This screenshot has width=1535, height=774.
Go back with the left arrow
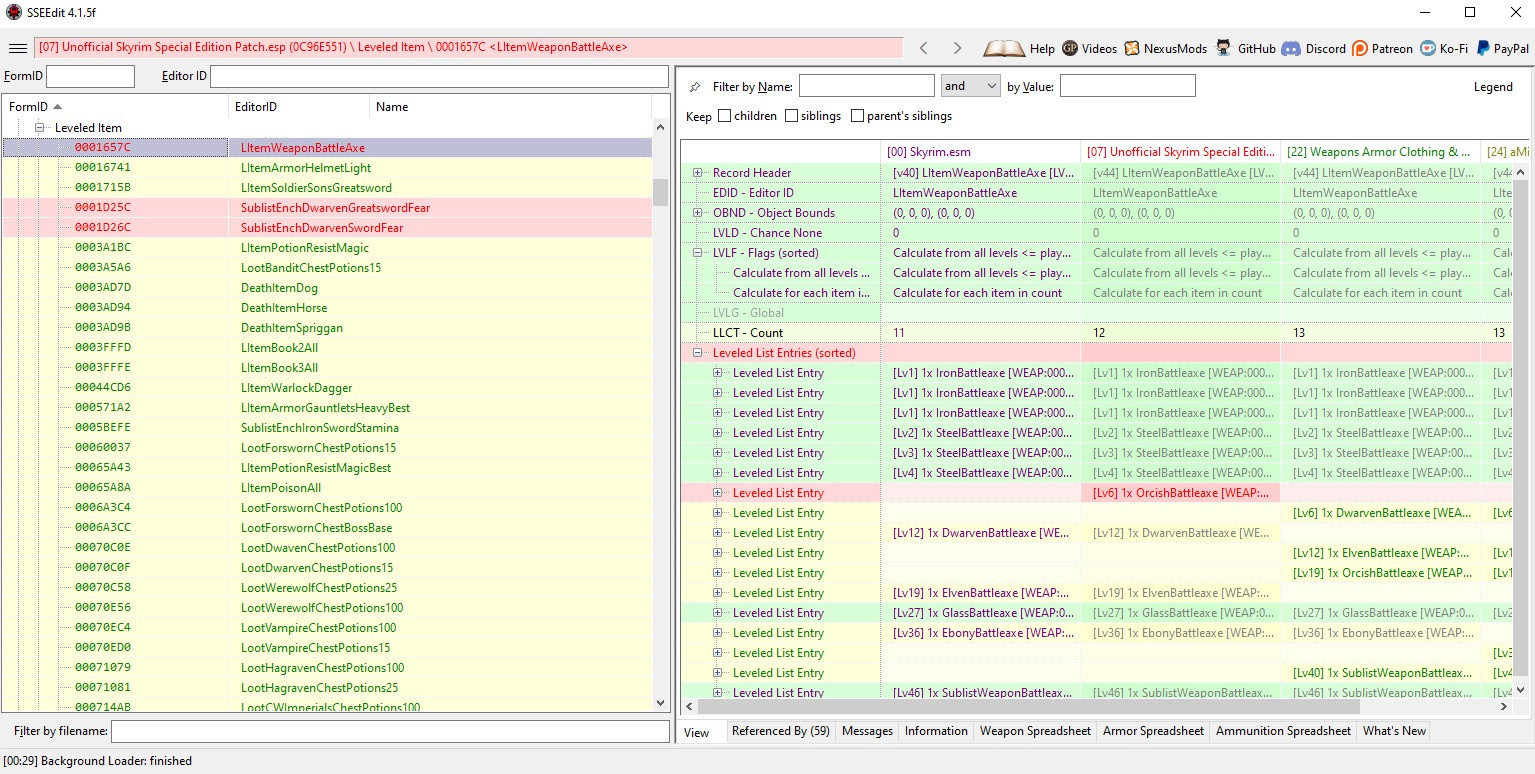pyautogui.click(x=924, y=48)
